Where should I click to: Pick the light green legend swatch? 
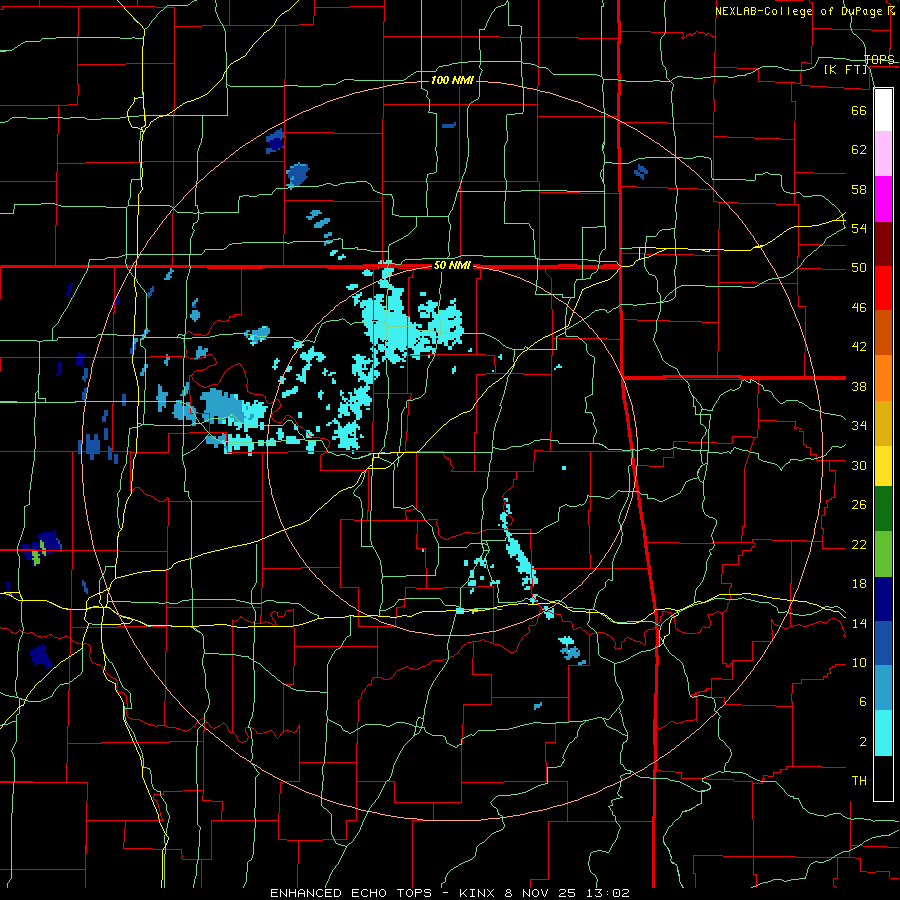[x=883, y=554]
